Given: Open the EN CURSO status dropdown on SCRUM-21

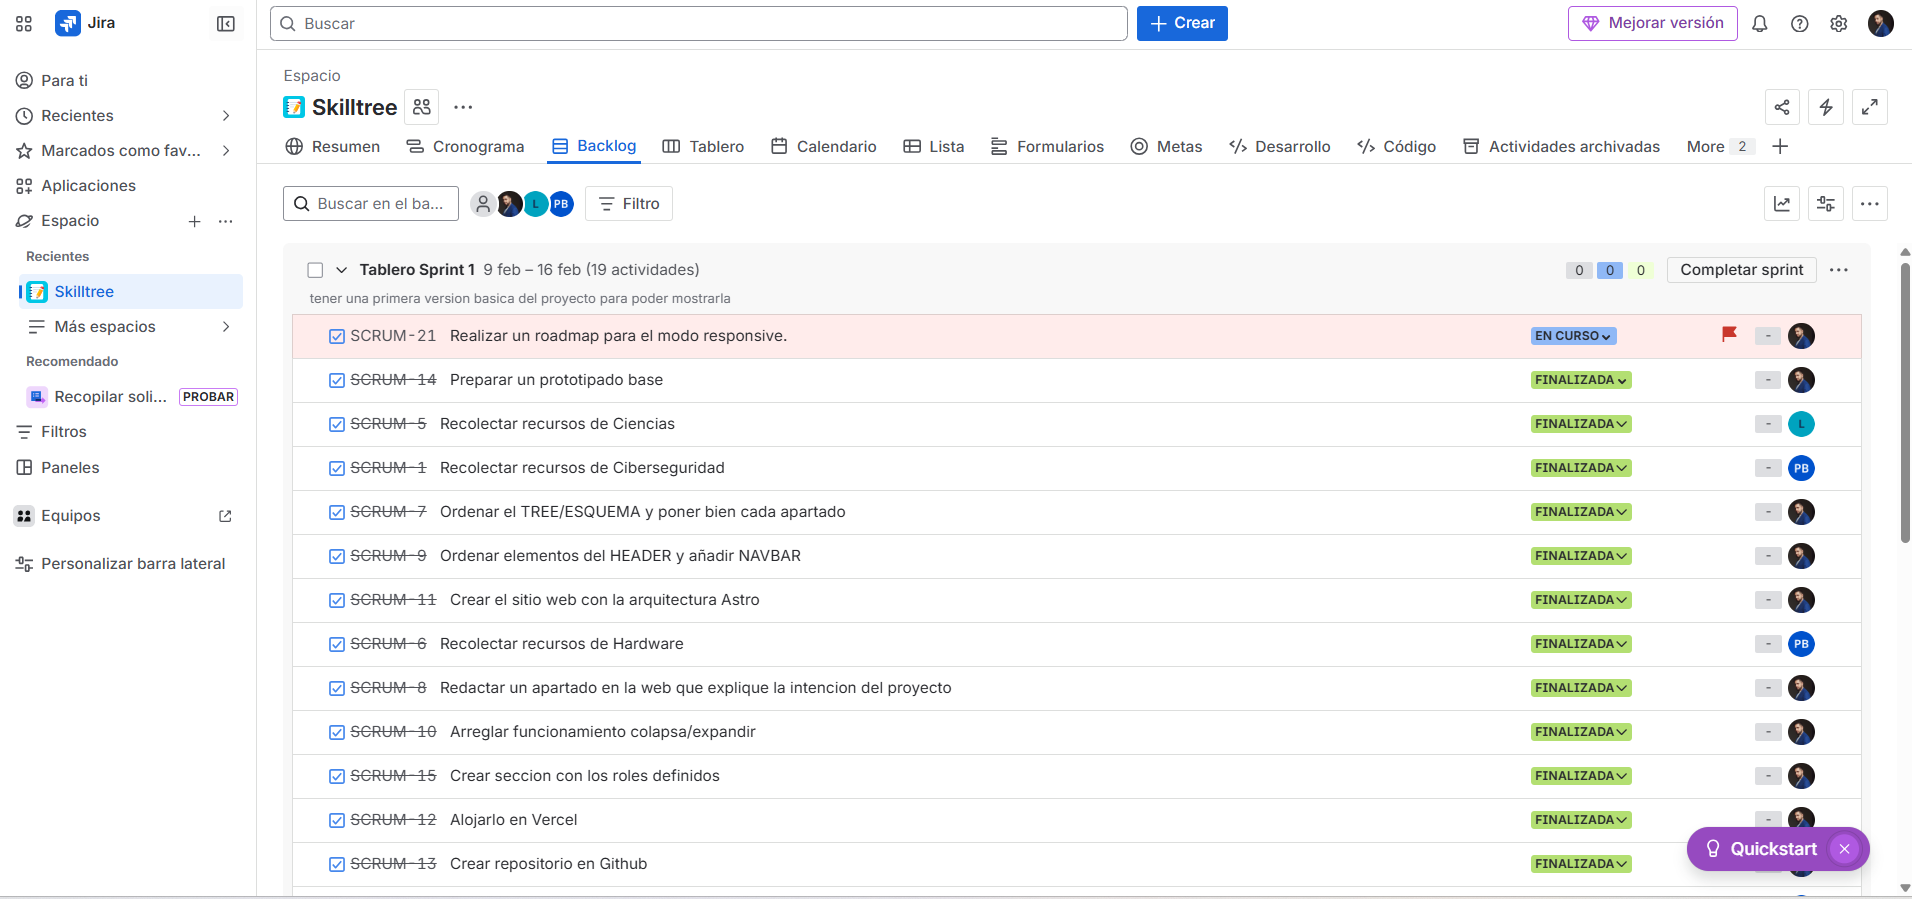Looking at the screenshot, I should pos(1573,336).
